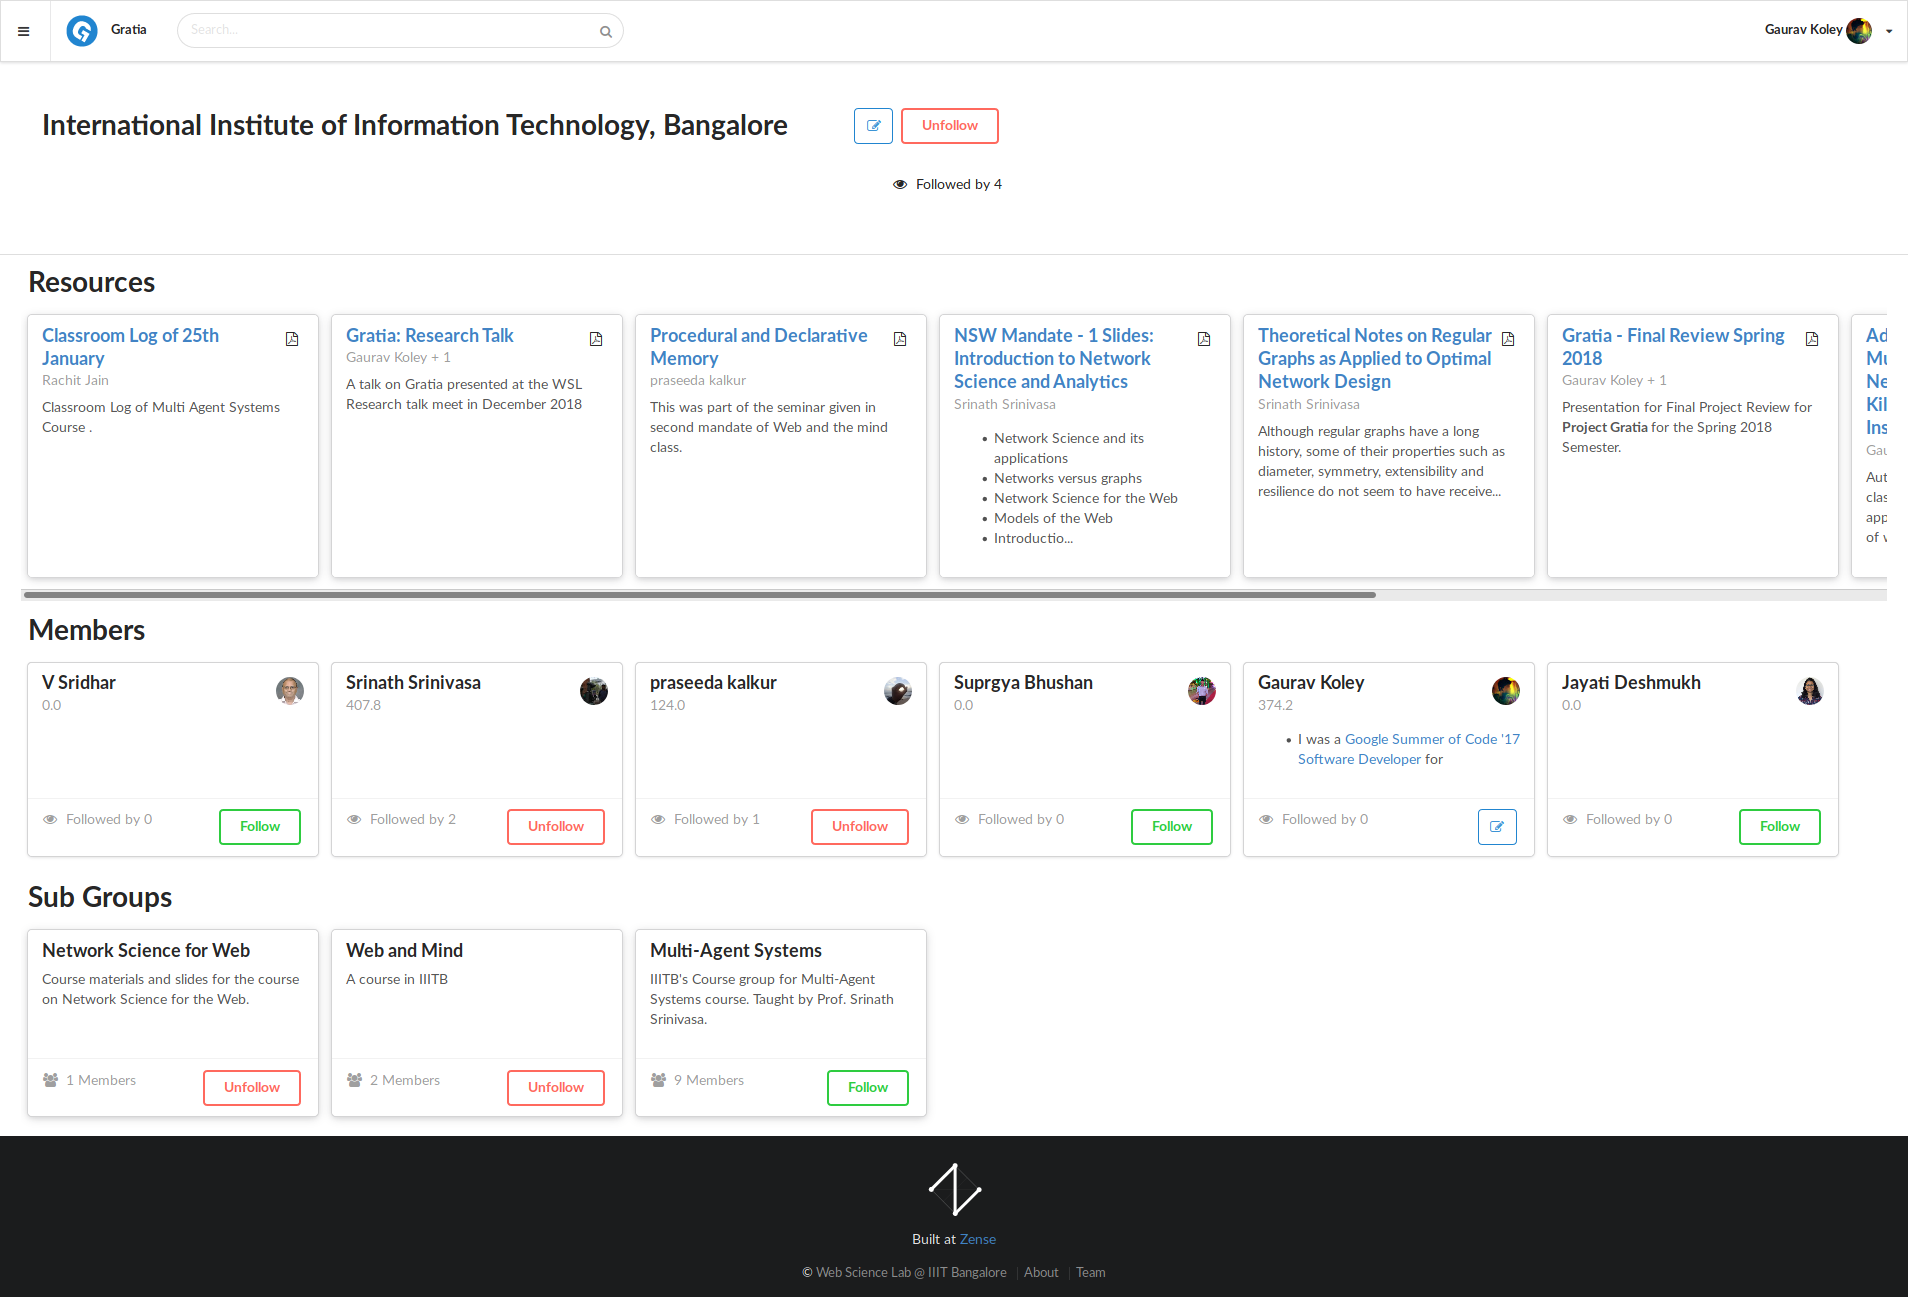Click the edit profile icon on Gaurav Koley card
Image resolution: width=1908 pixels, height=1297 pixels.
coord(1497,827)
